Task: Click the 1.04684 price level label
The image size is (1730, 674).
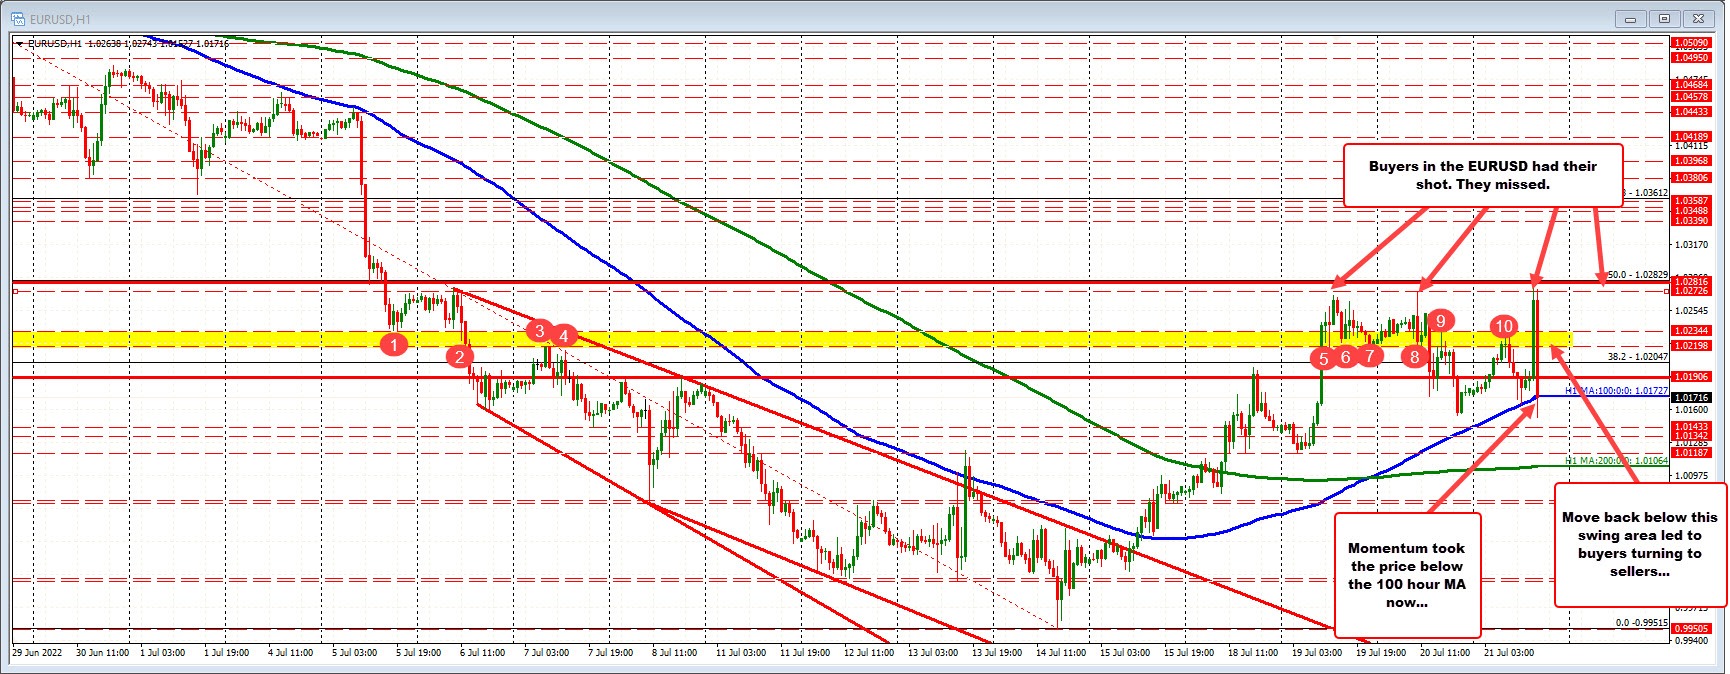Action: coord(1690,86)
